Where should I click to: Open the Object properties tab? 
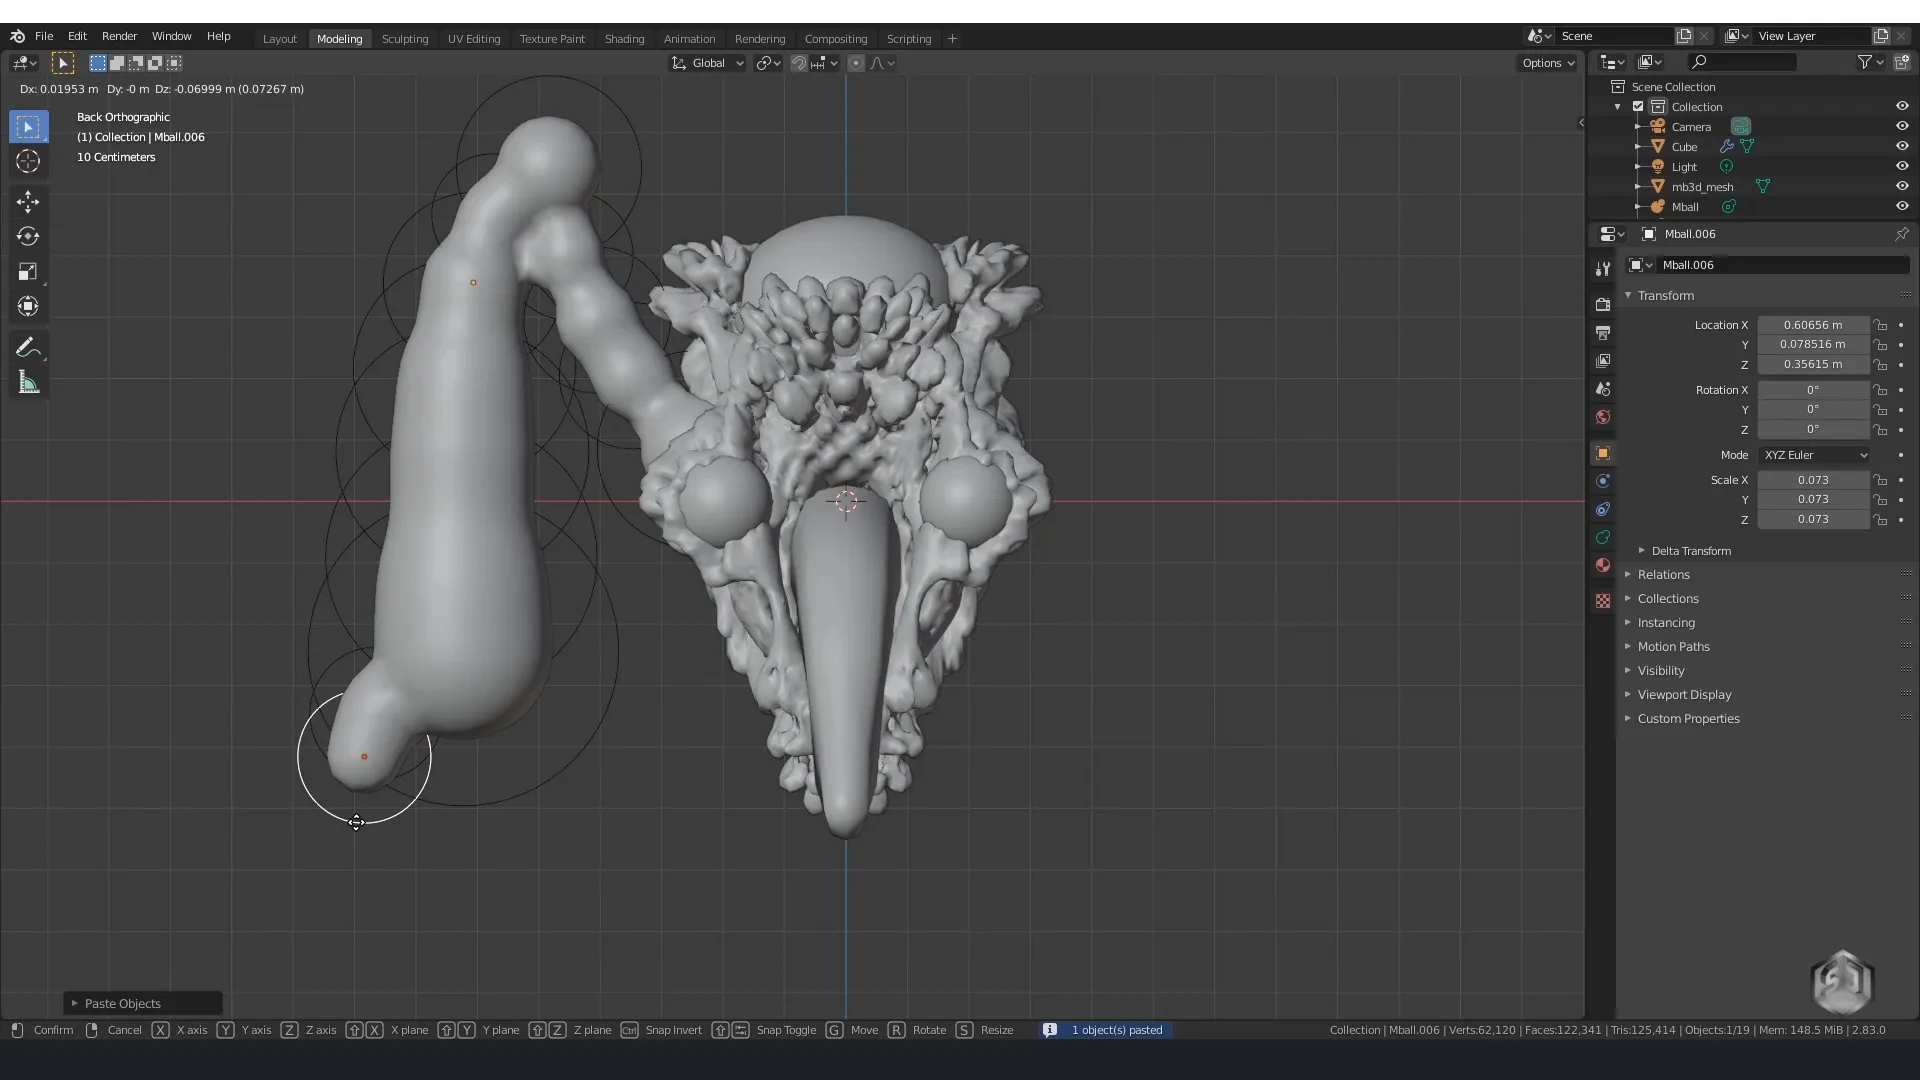coord(1603,453)
